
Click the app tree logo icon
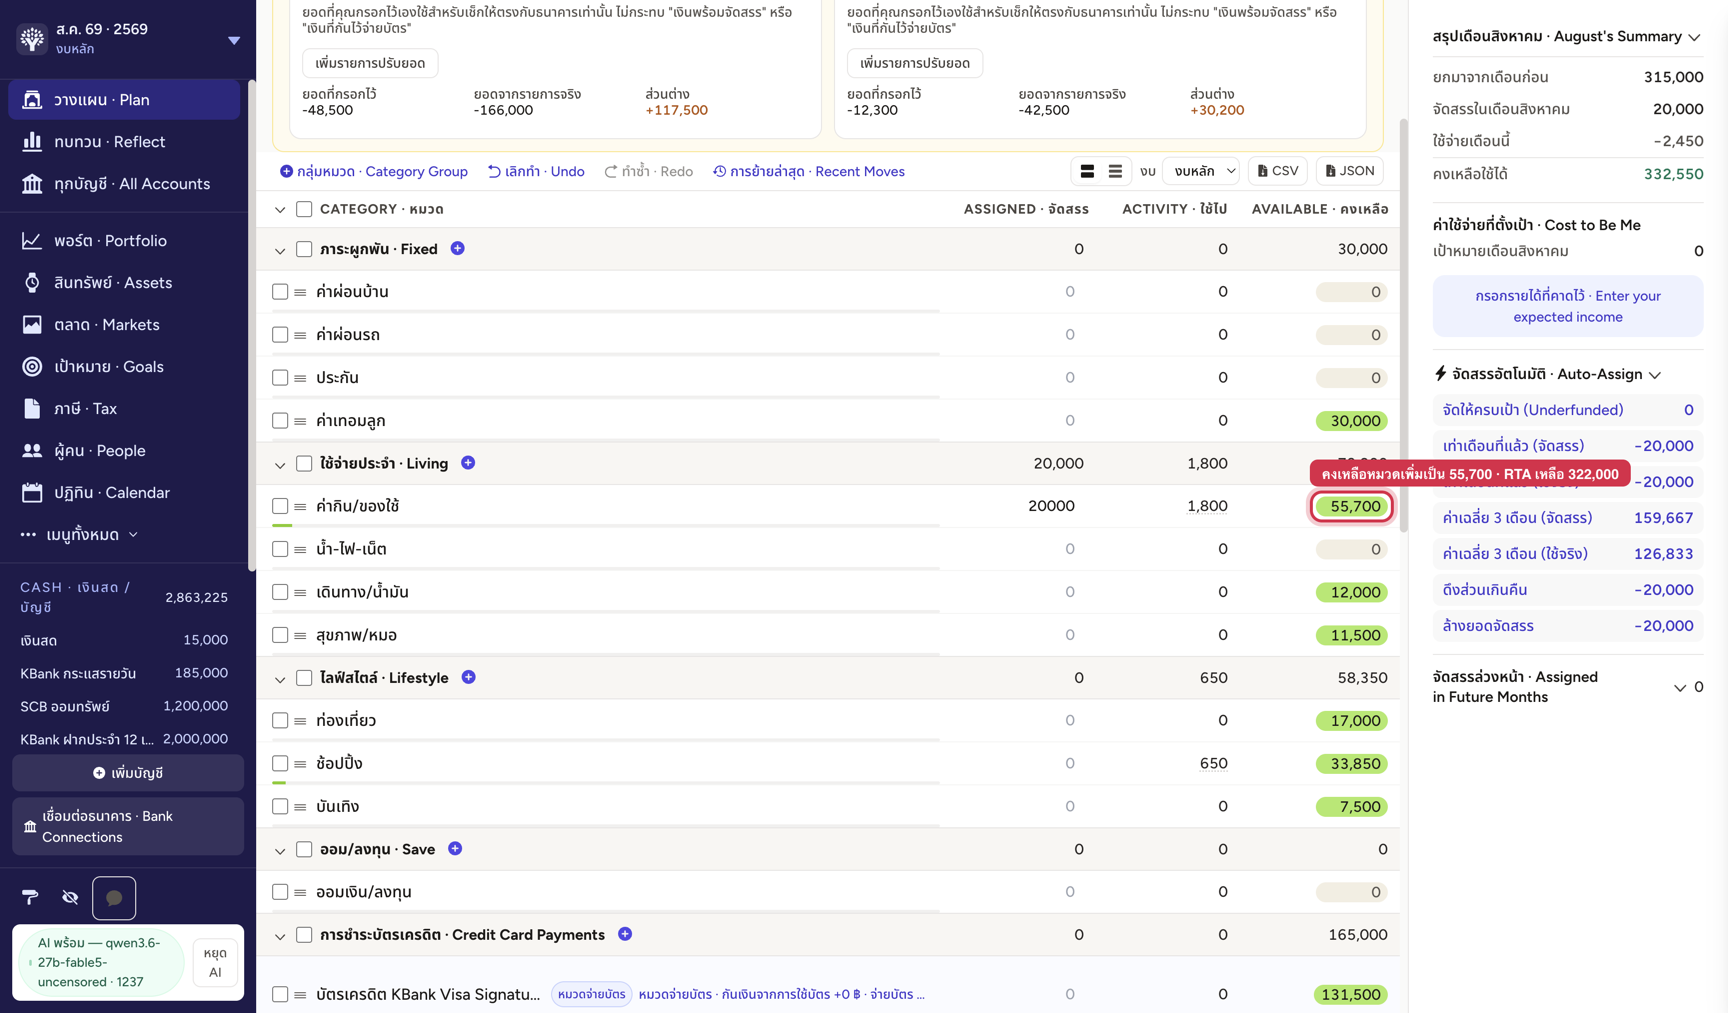tap(32, 39)
